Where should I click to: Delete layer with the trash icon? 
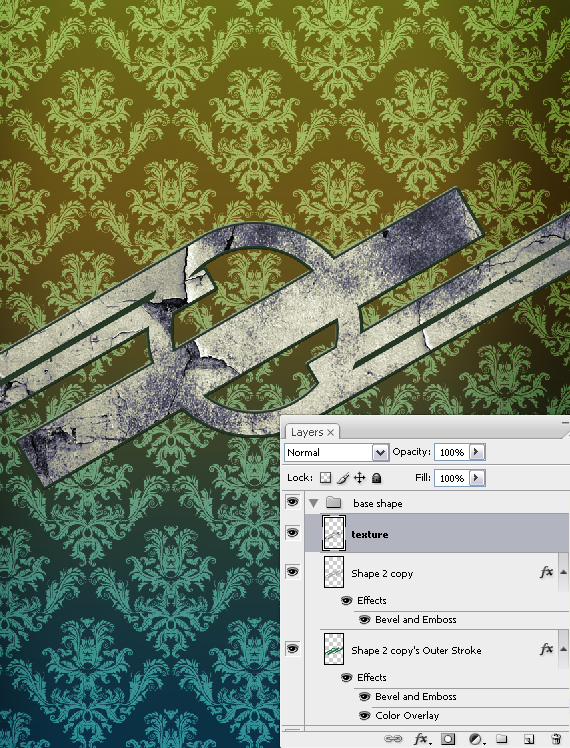click(556, 739)
